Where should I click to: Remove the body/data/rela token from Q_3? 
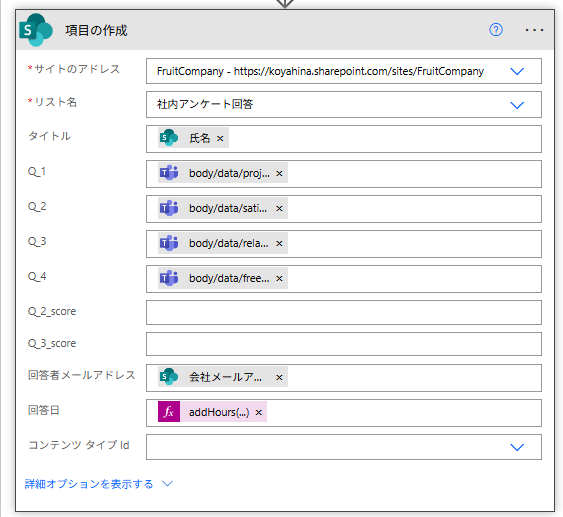point(279,243)
